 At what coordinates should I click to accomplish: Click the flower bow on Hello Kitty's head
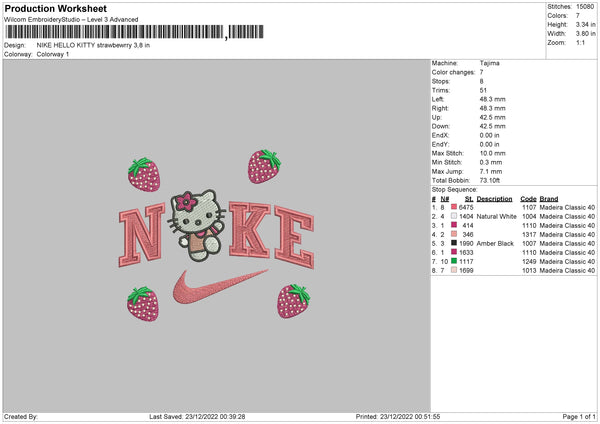[186, 201]
